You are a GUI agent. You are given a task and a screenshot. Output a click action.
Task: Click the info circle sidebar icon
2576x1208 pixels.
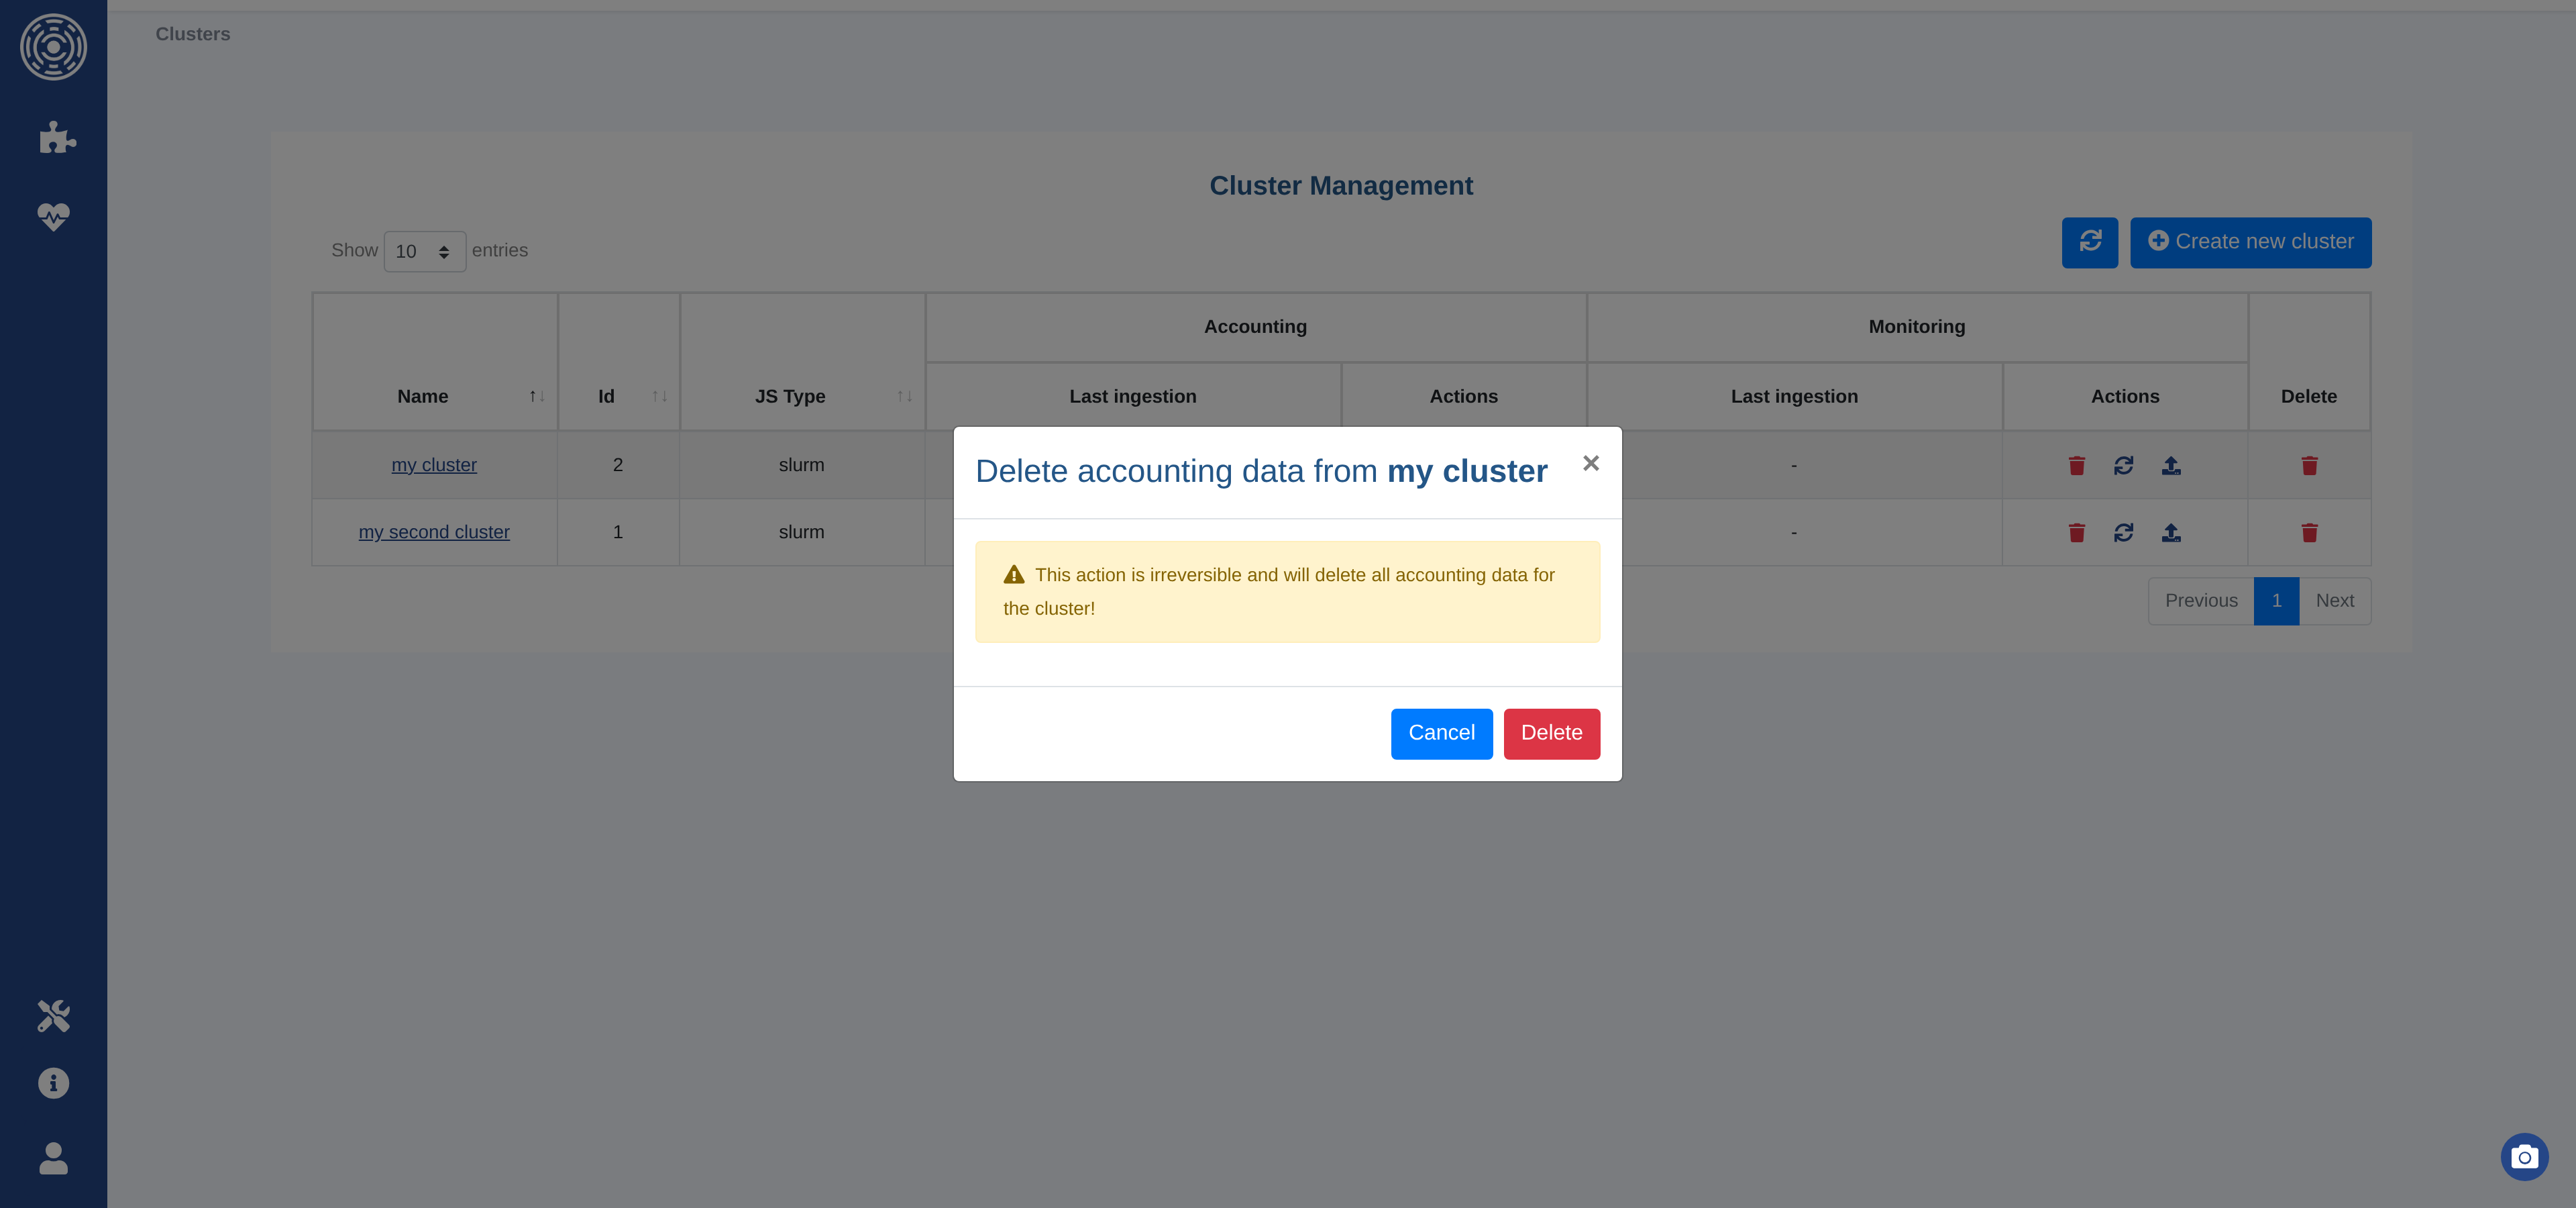pos(53,1083)
